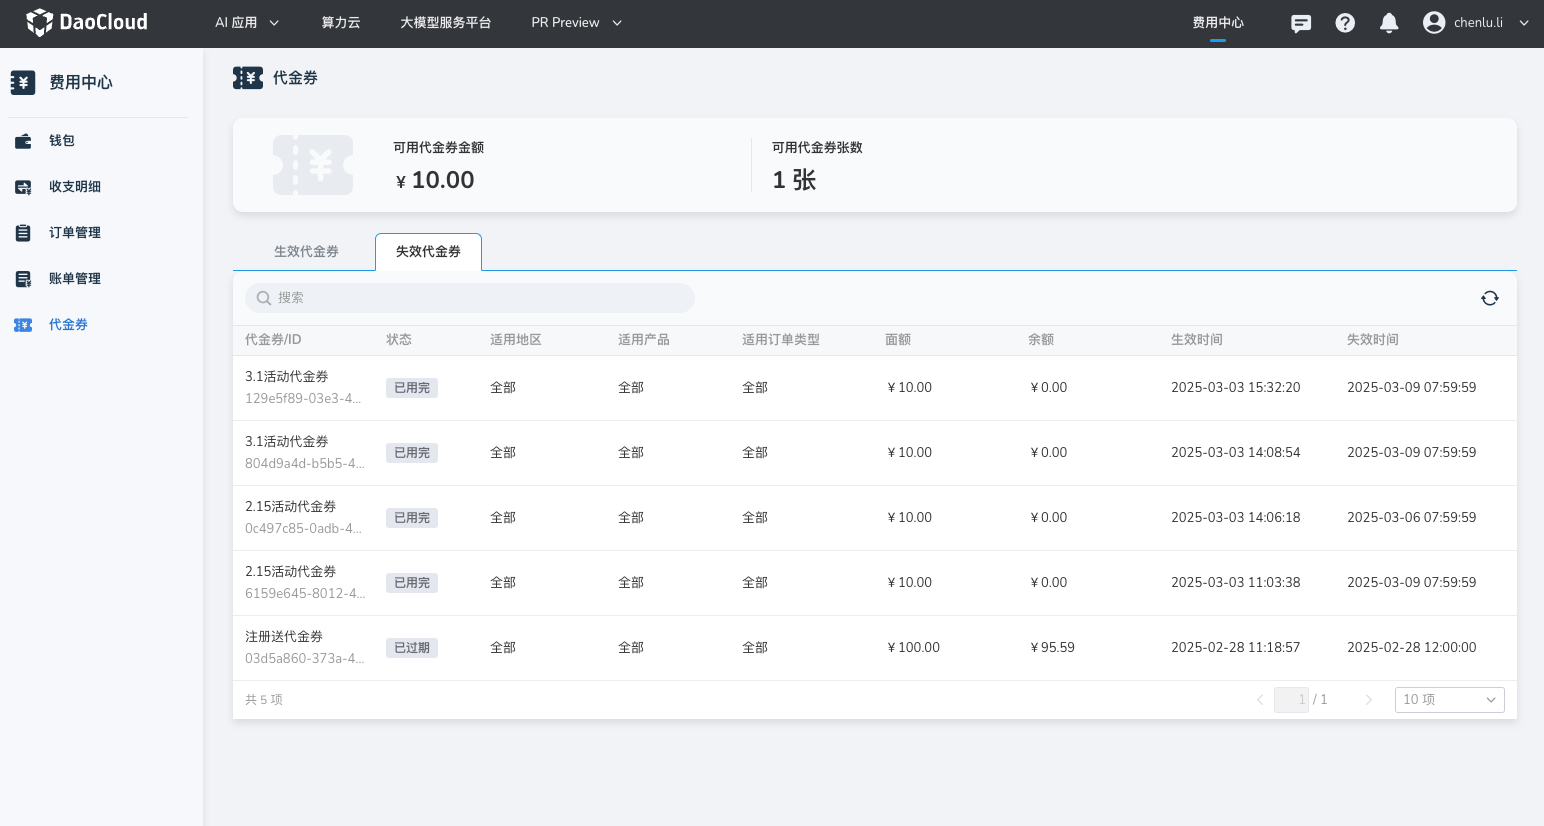Open the chenlu.li user account menu

coord(1476,22)
